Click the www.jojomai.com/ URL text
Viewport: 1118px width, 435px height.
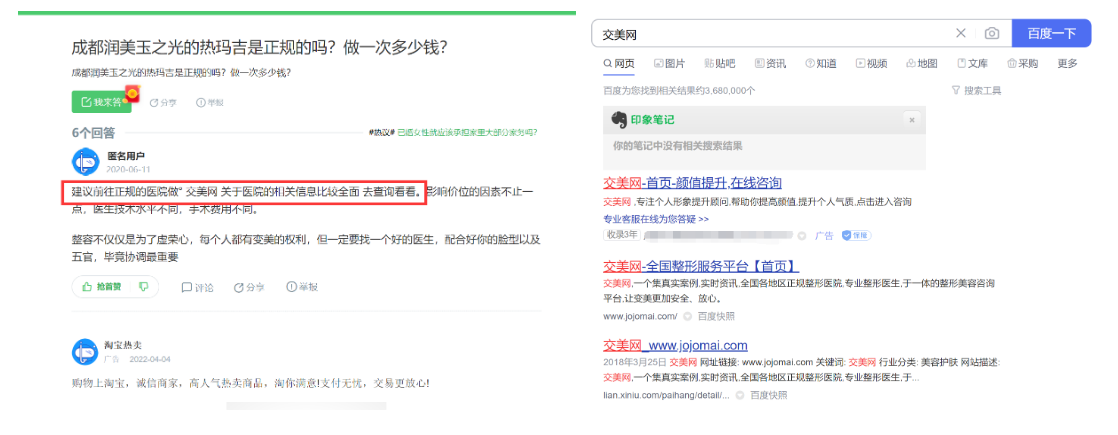(640, 316)
